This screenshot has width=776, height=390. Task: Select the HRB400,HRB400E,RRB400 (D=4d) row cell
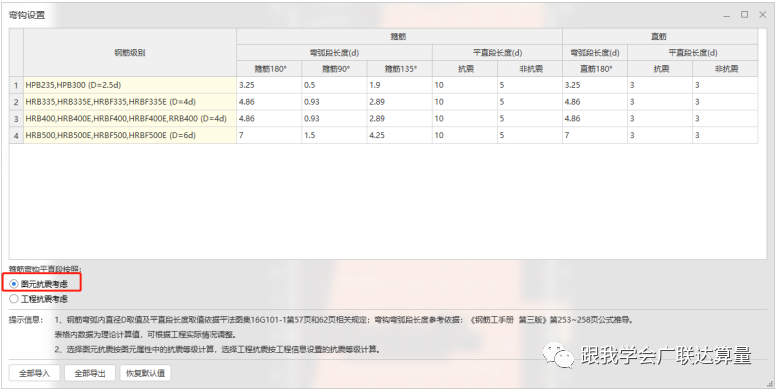(x=130, y=119)
